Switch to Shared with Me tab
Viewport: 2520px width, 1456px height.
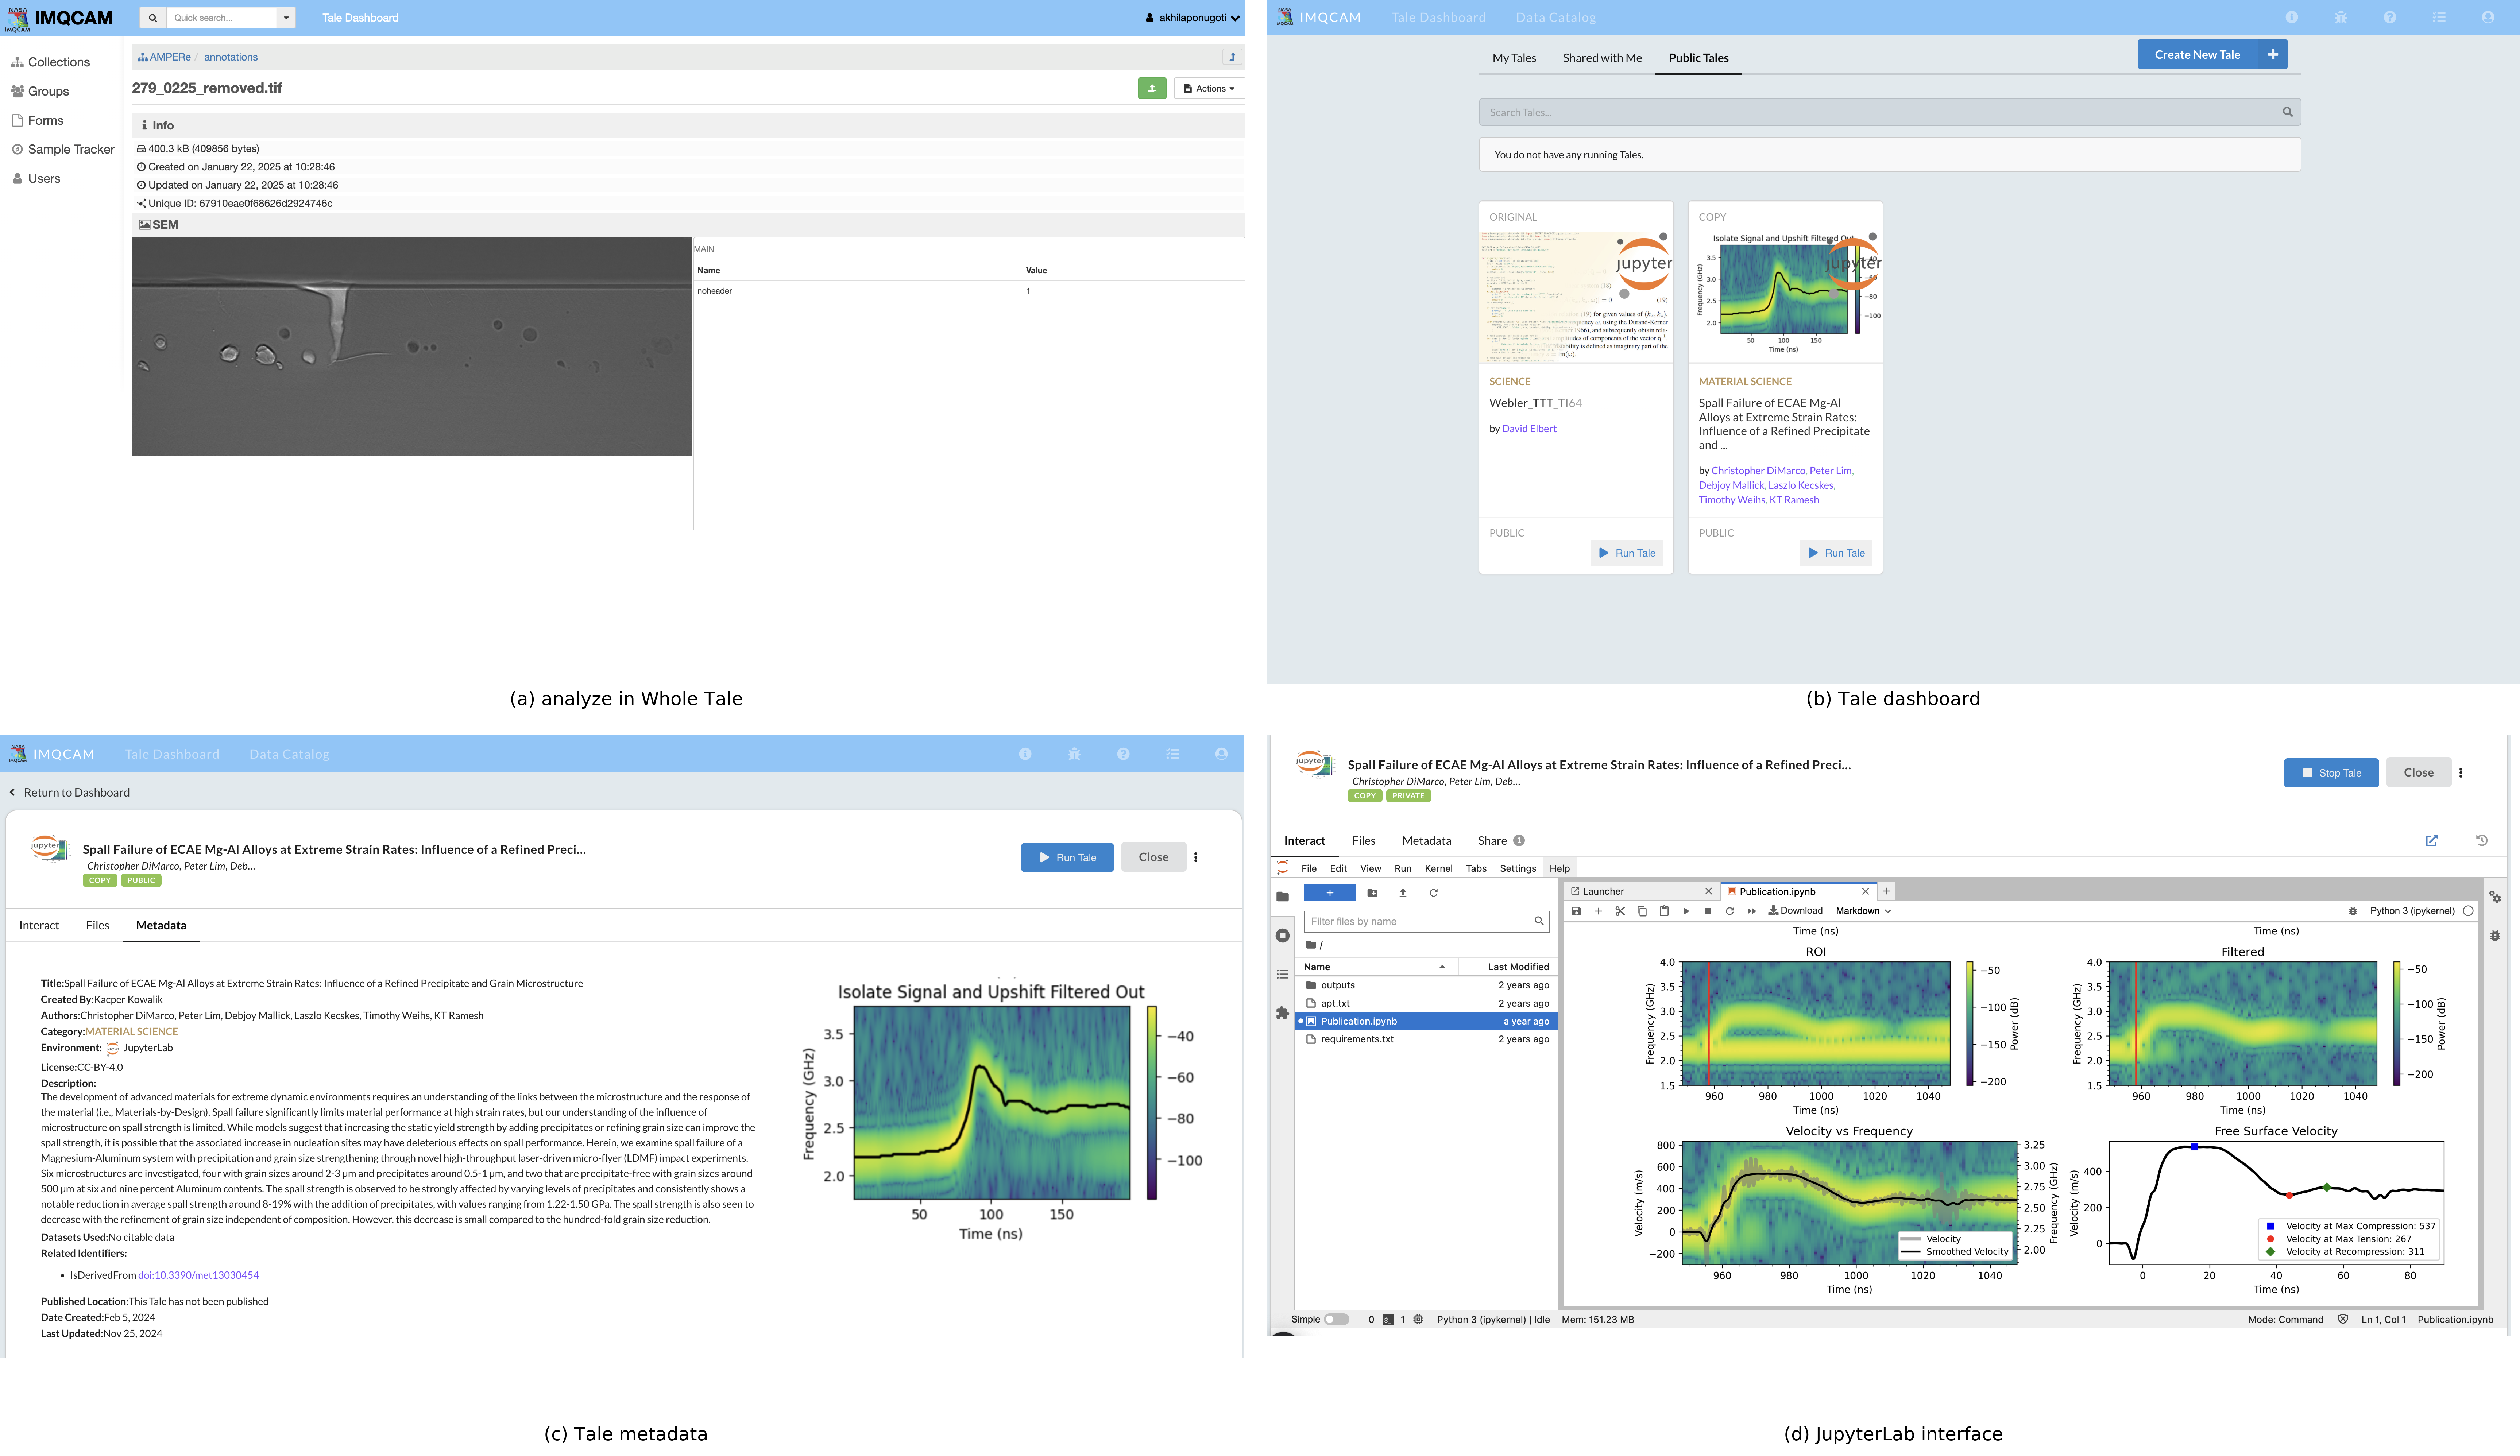coord(1602,58)
